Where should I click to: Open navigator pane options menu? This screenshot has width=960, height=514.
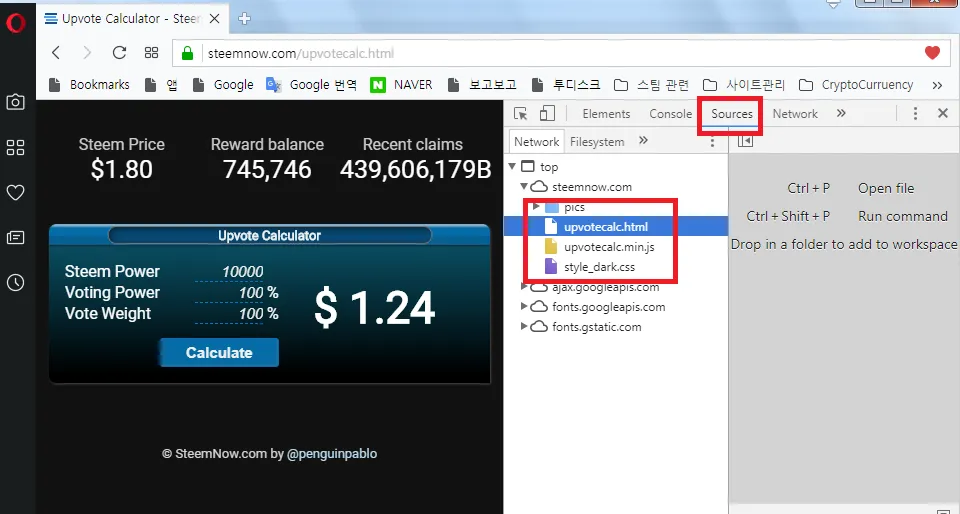712,142
